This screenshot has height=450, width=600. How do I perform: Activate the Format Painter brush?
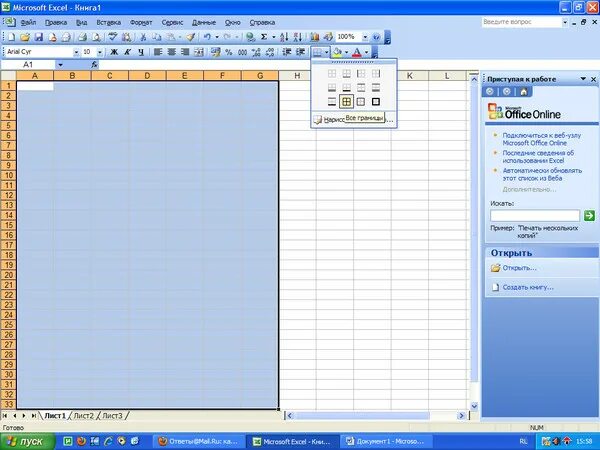(x=191, y=37)
